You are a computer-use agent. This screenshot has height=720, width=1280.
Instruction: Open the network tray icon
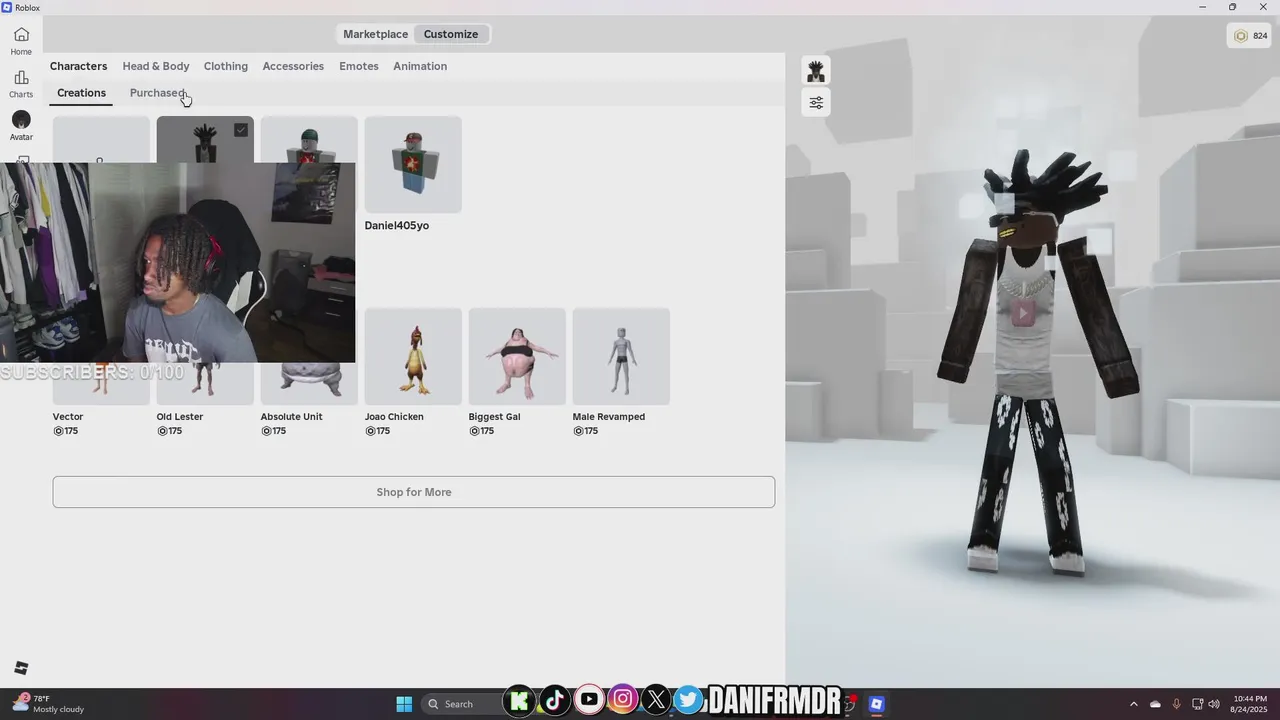1197,704
